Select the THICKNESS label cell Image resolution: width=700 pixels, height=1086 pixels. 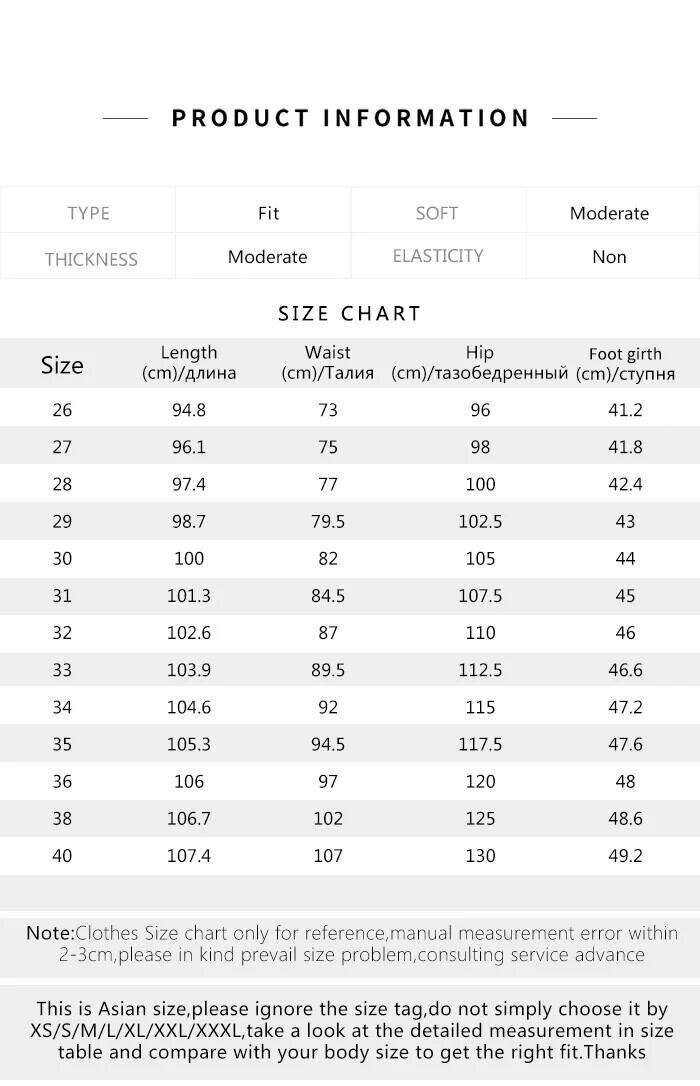pyautogui.click(x=90, y=259)
